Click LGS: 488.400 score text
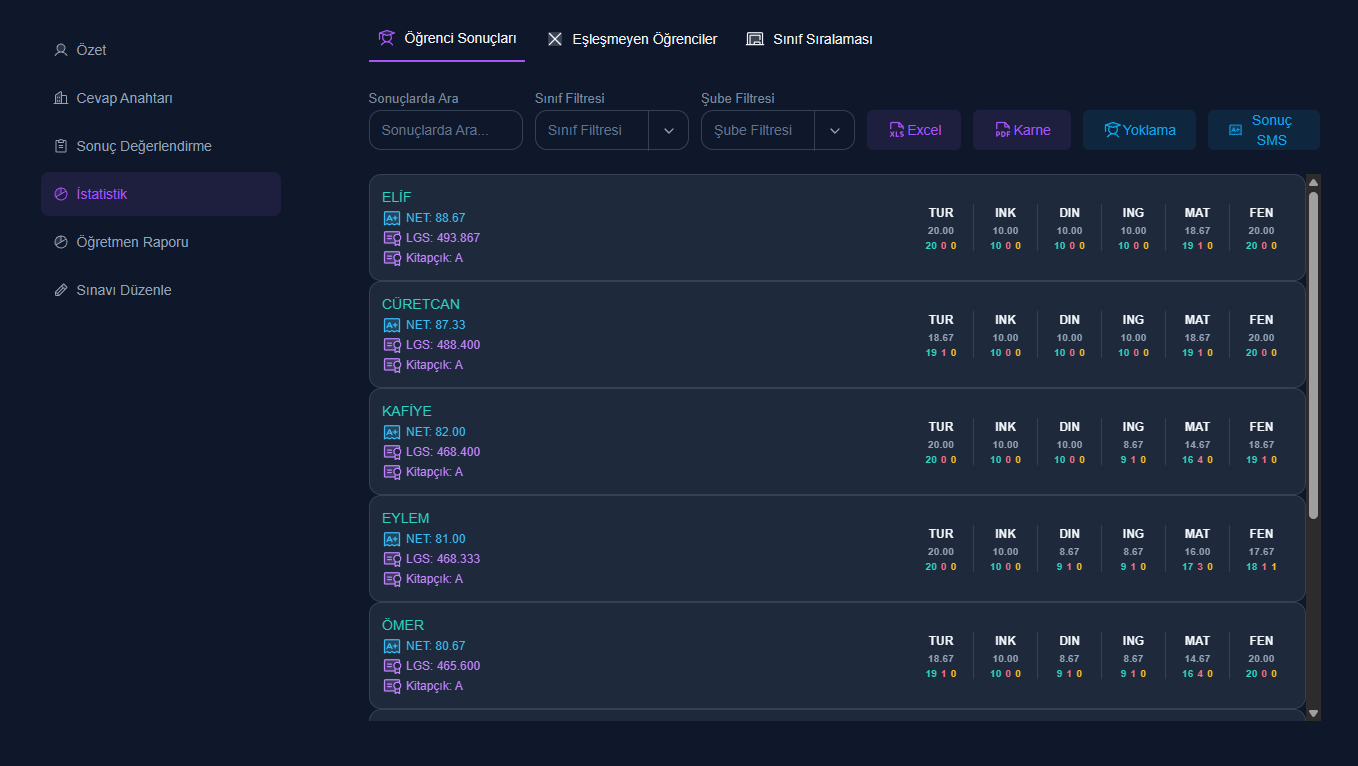Viewport: 1358px width, 766px height. [x=443, y=345]
